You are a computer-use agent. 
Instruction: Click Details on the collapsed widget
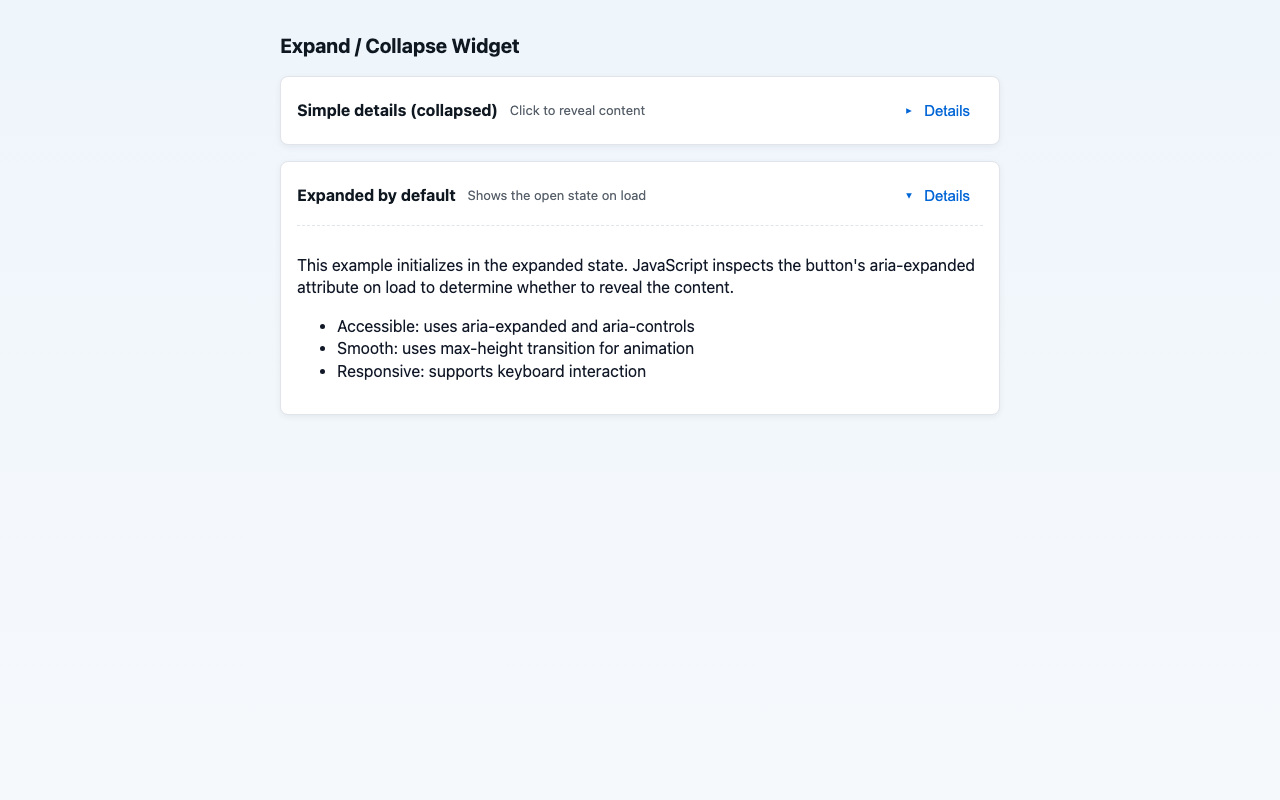pos(946,111)
